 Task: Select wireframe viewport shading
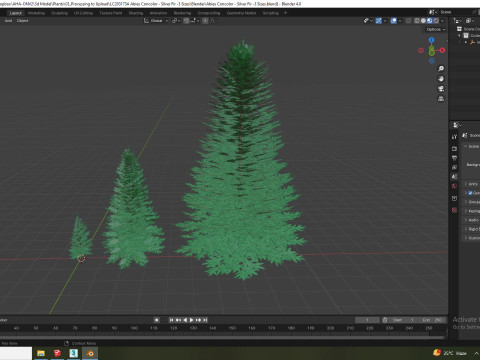[417, 21]
